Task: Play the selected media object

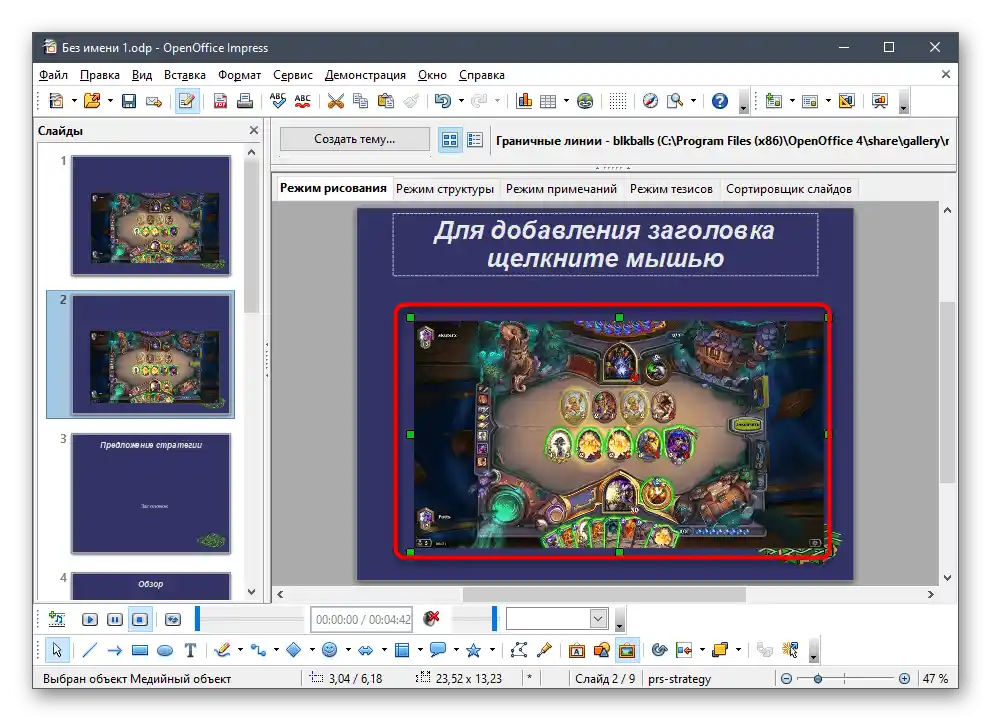Action: click(x=90, y=619)
